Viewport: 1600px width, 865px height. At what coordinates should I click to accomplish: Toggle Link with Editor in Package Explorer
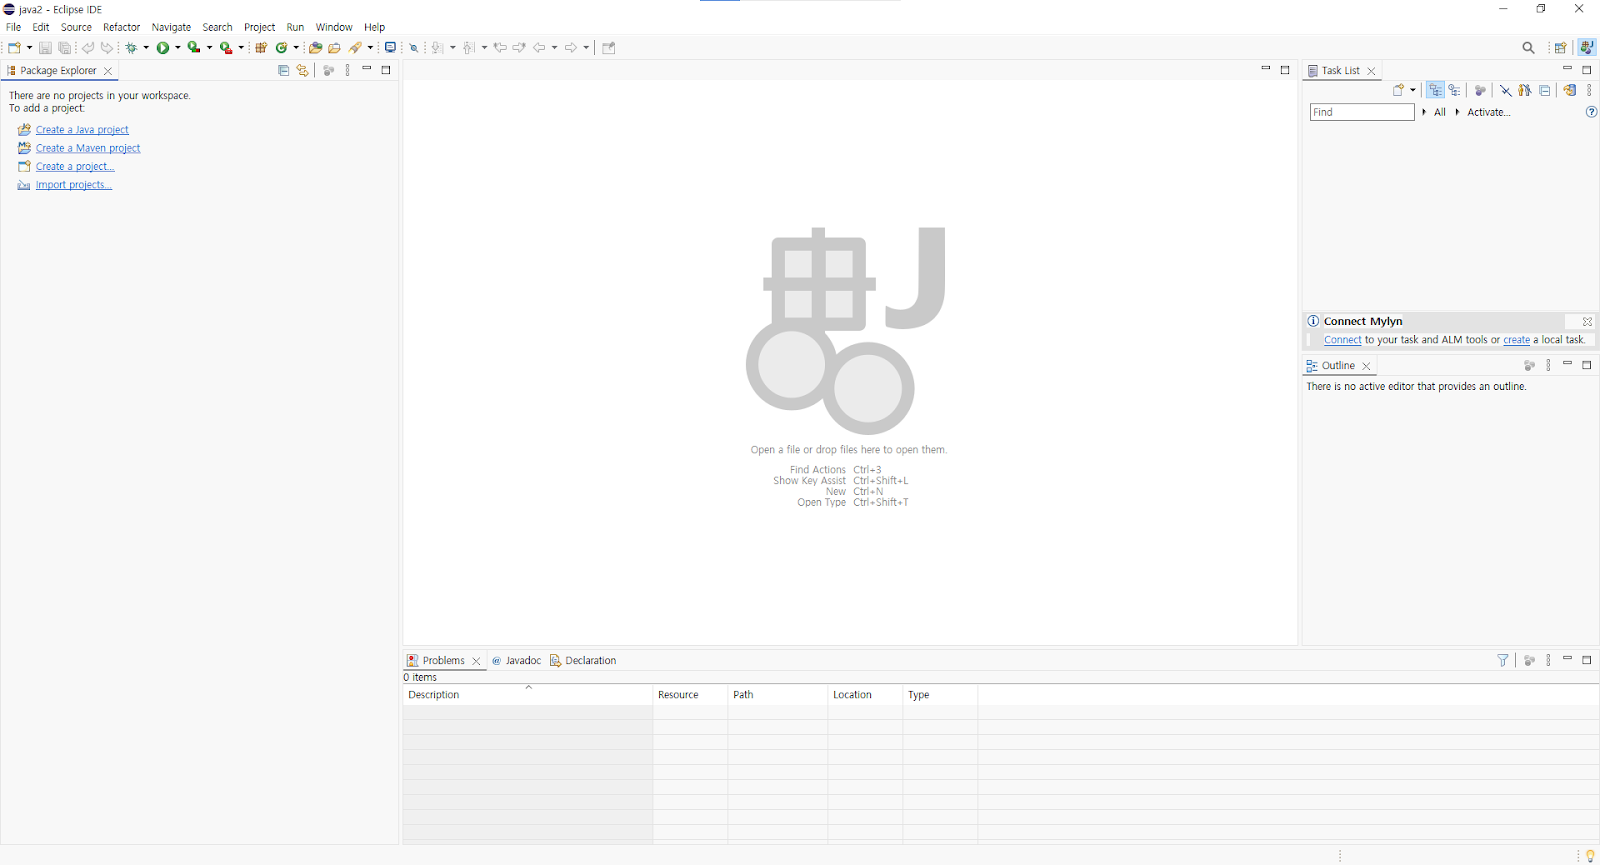302,70
